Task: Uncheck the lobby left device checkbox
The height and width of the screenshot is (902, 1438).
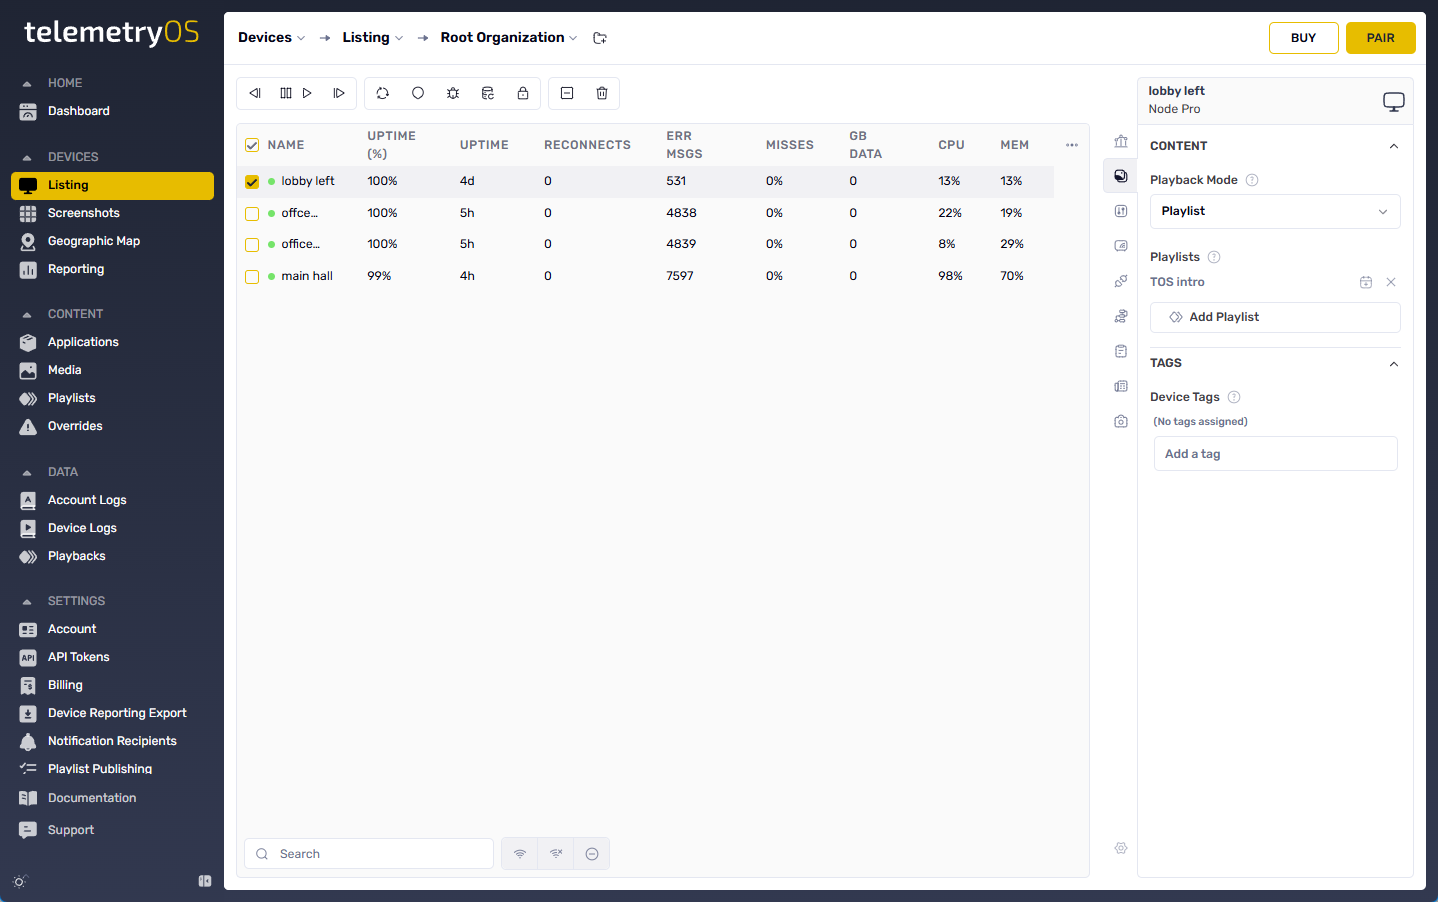Action: click(x=252, y=182)
